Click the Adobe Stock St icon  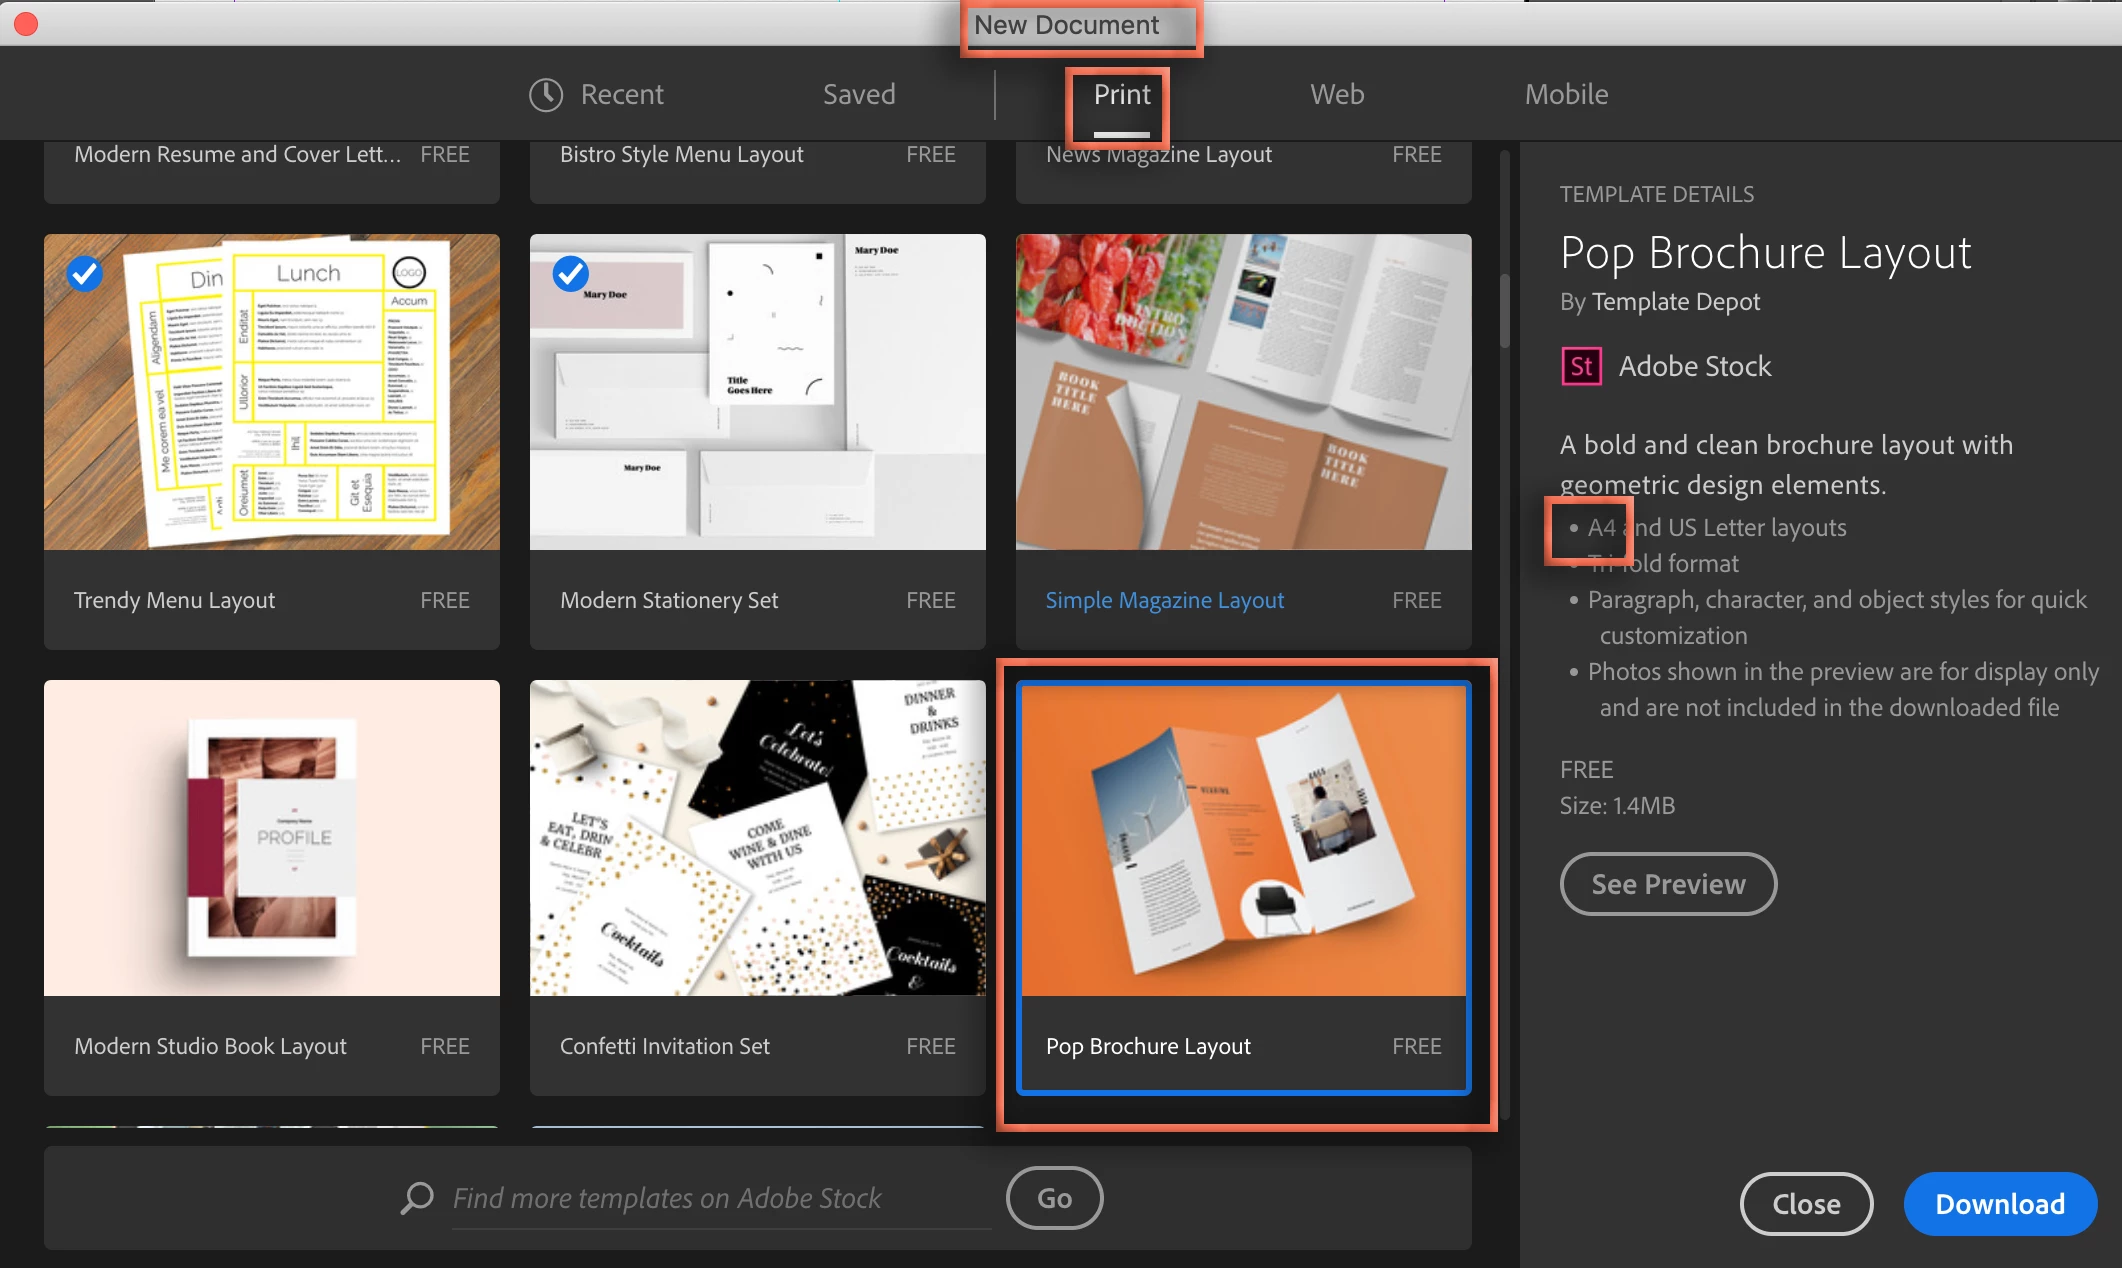(1581, 366)
